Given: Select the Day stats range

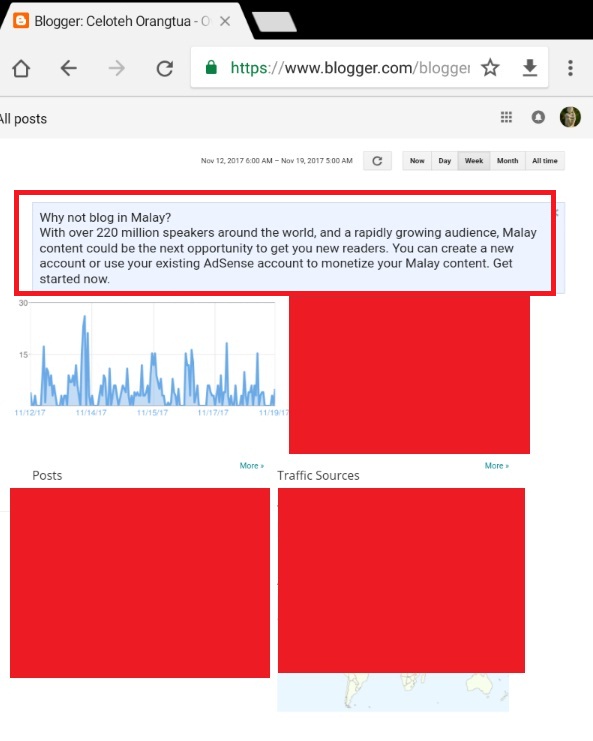Looking at the screenshot, I should pyautogui.click(x=445, y=161).
